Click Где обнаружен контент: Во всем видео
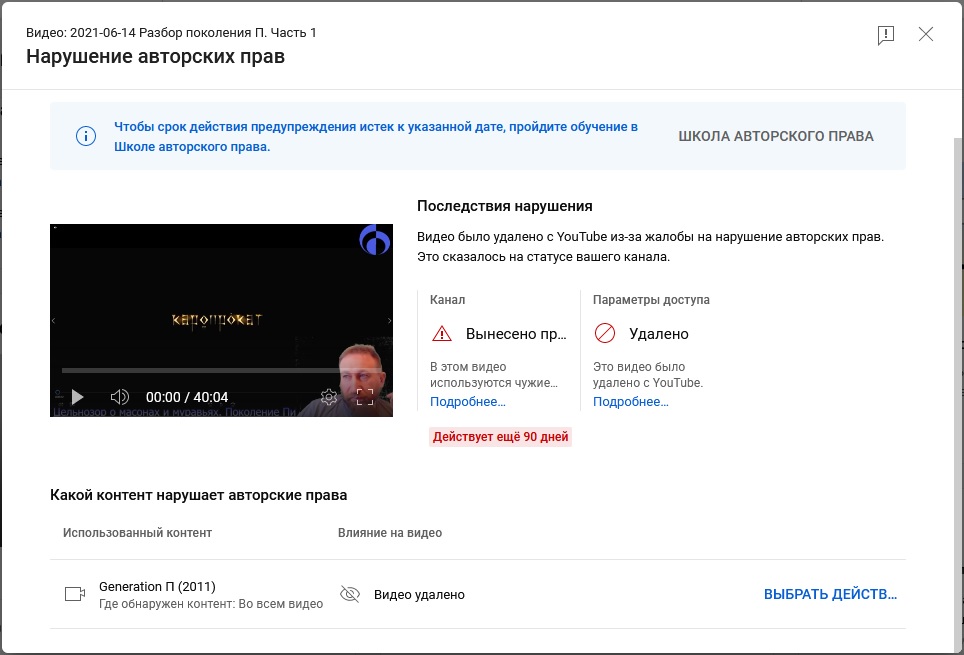This screenshot has width=964, height=655. point(211,604)
